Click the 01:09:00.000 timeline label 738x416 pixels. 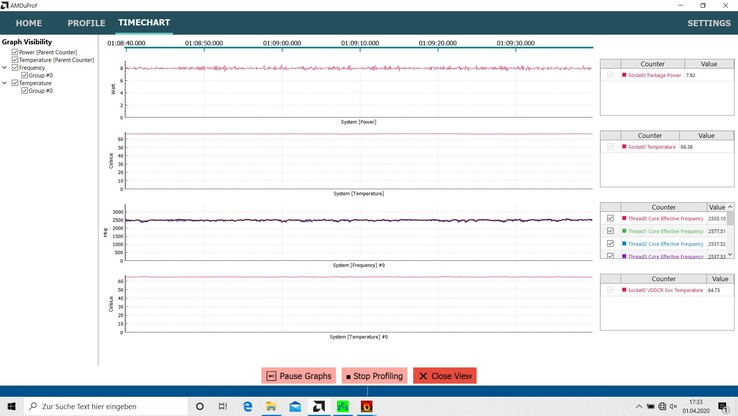pos(282,43)
